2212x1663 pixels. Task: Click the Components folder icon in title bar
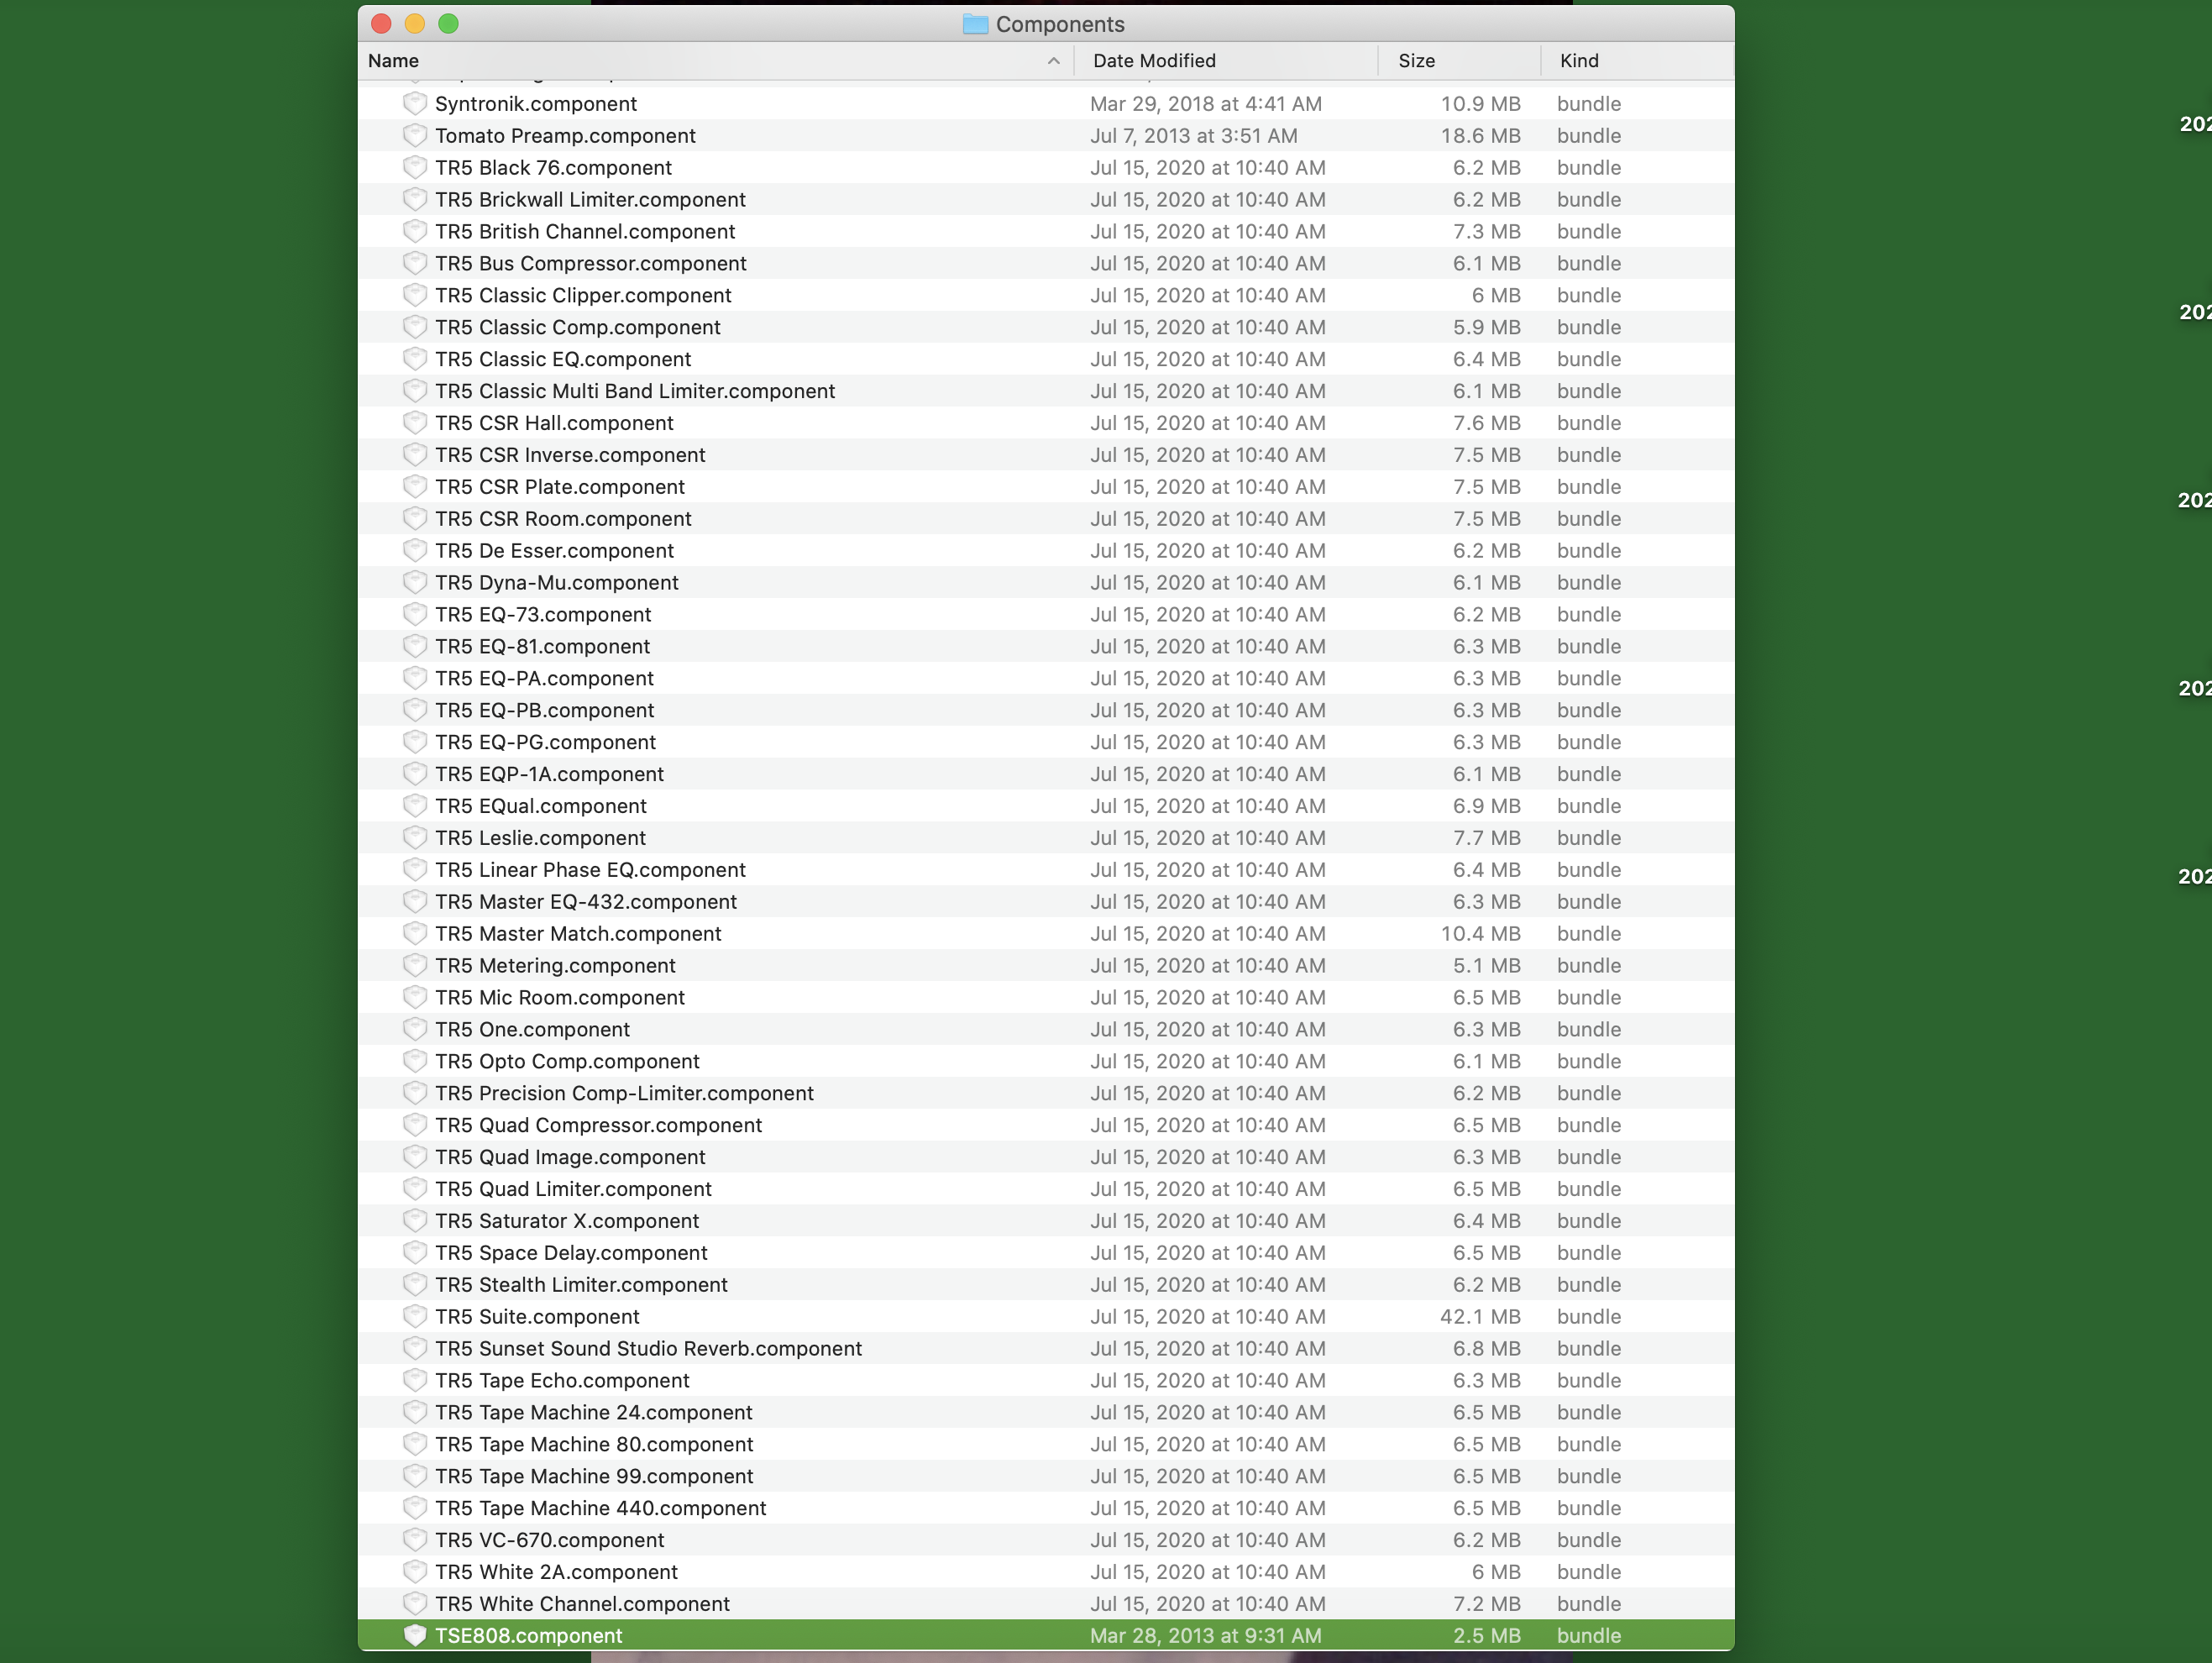[x=975, y=24]
